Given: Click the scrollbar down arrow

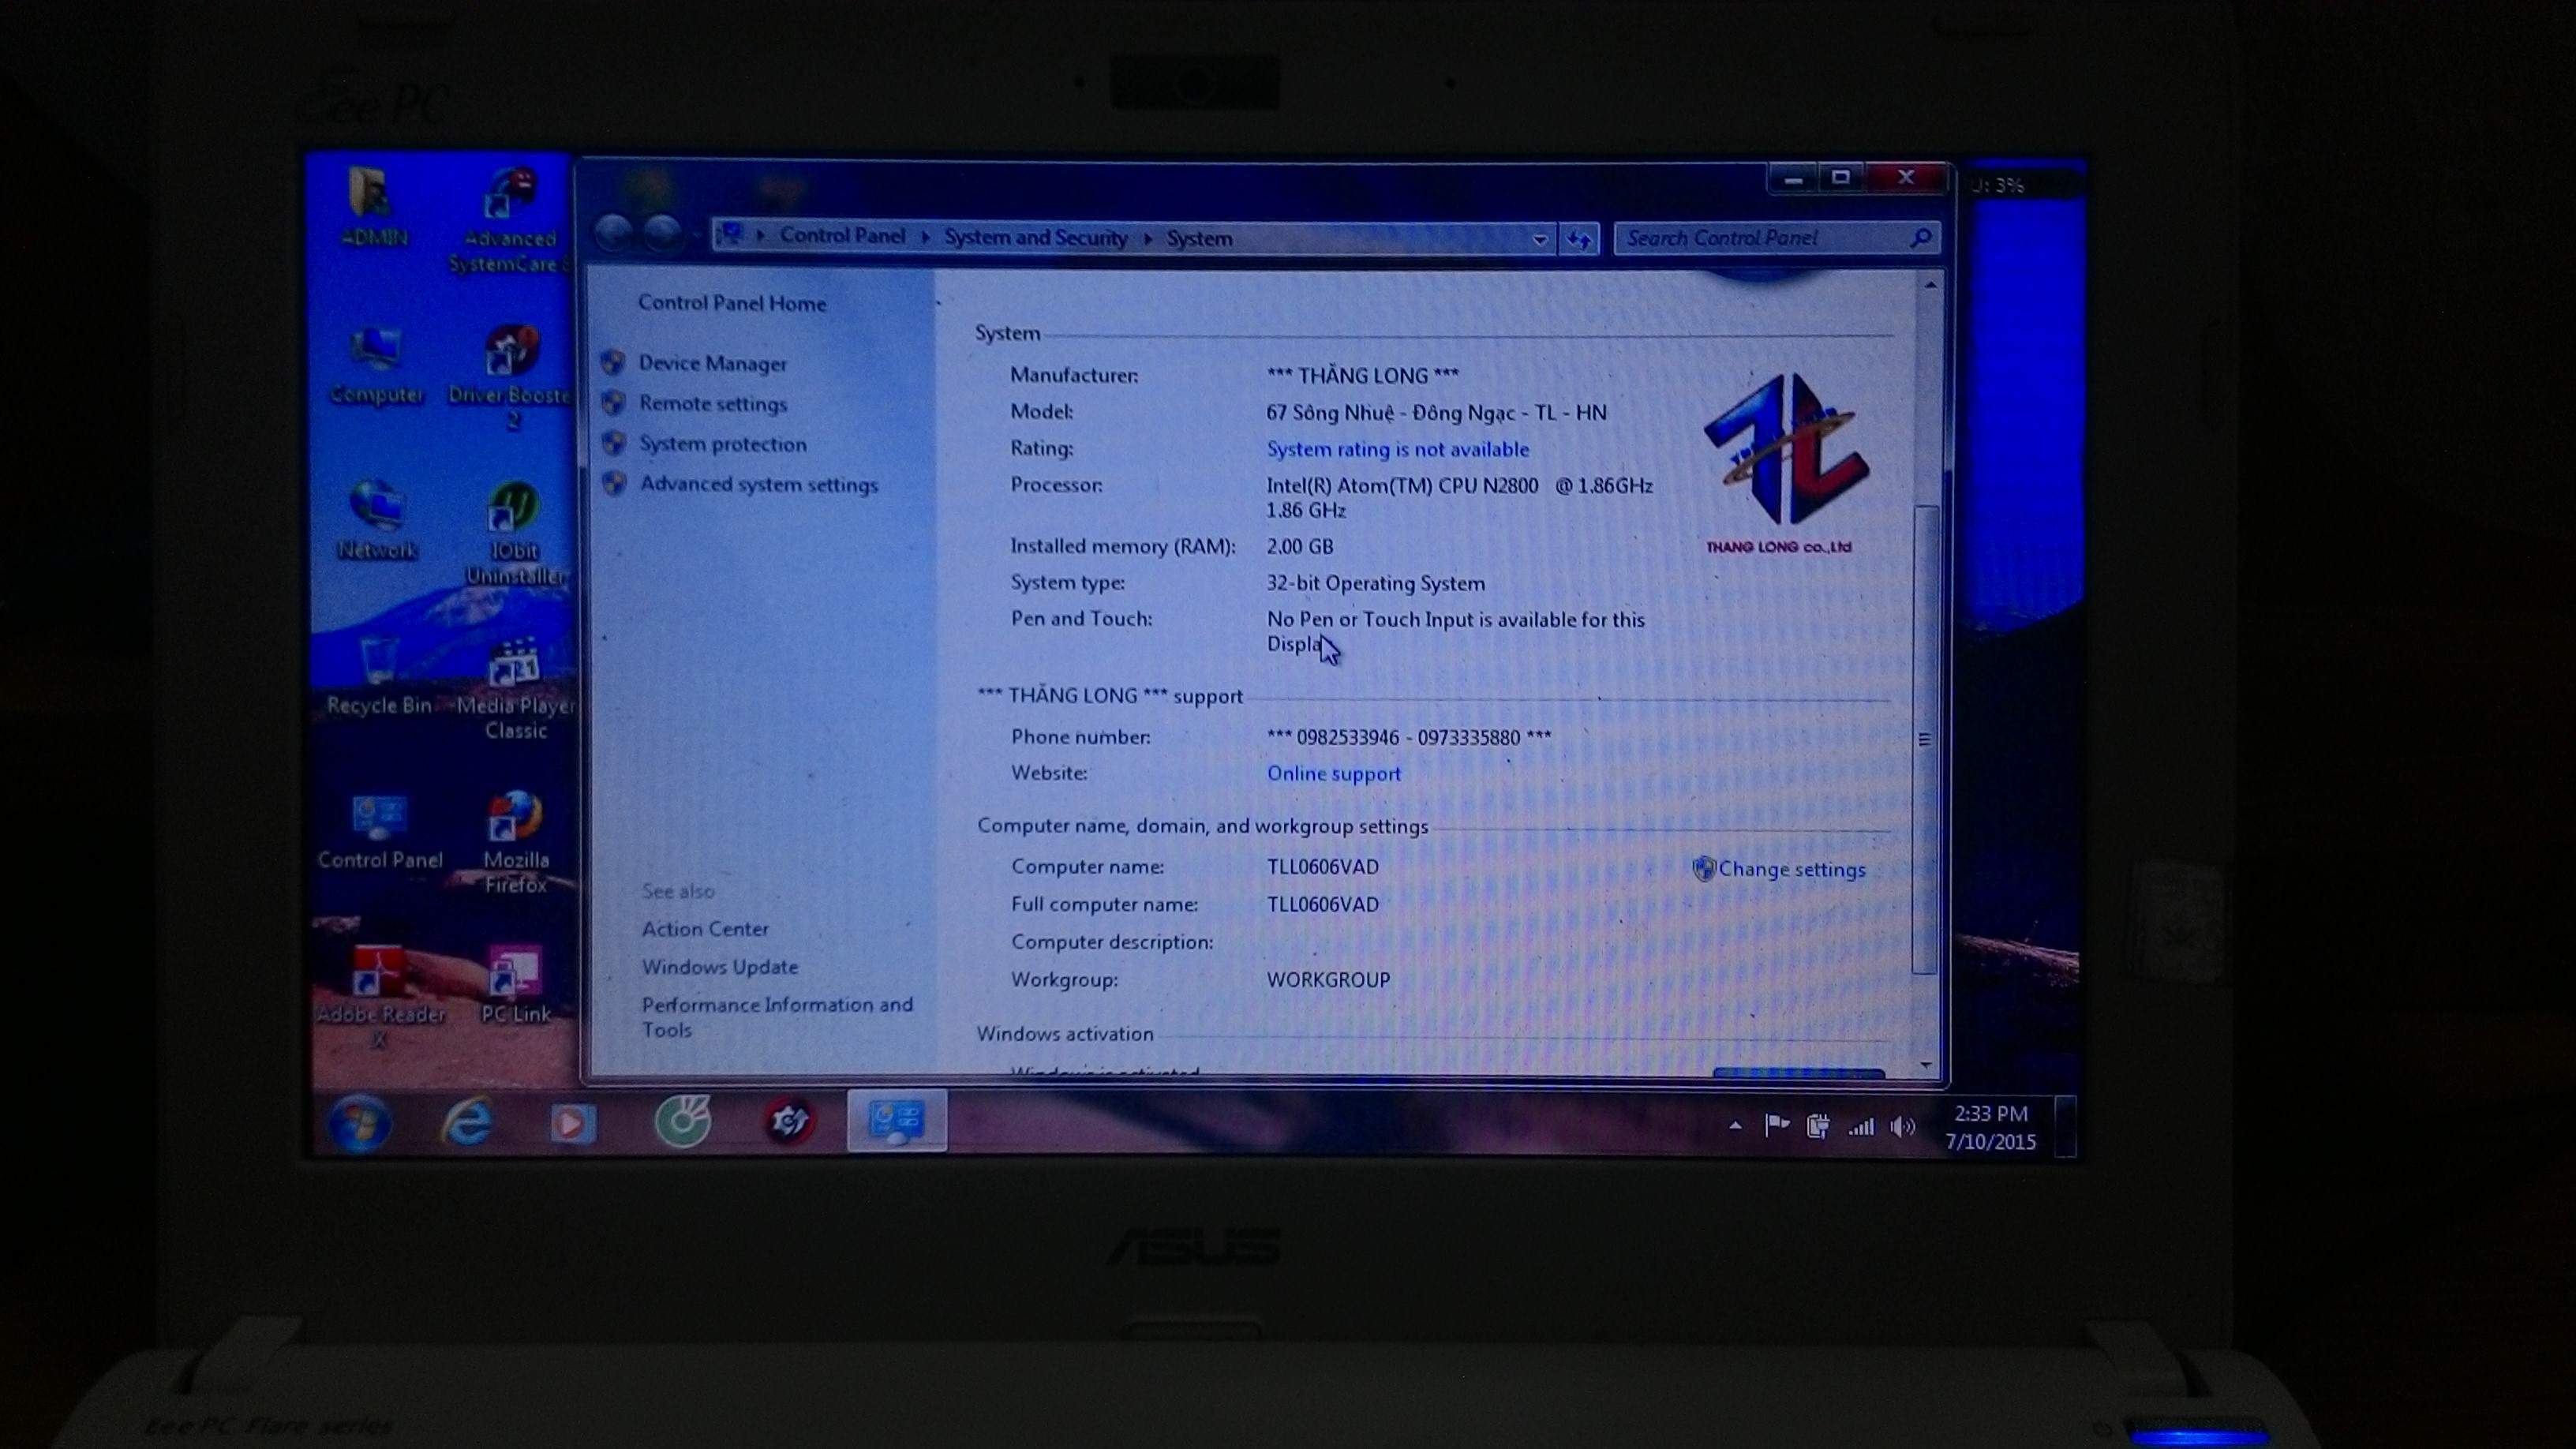Looking at the screenshot, I should tap(1926, 1065).
